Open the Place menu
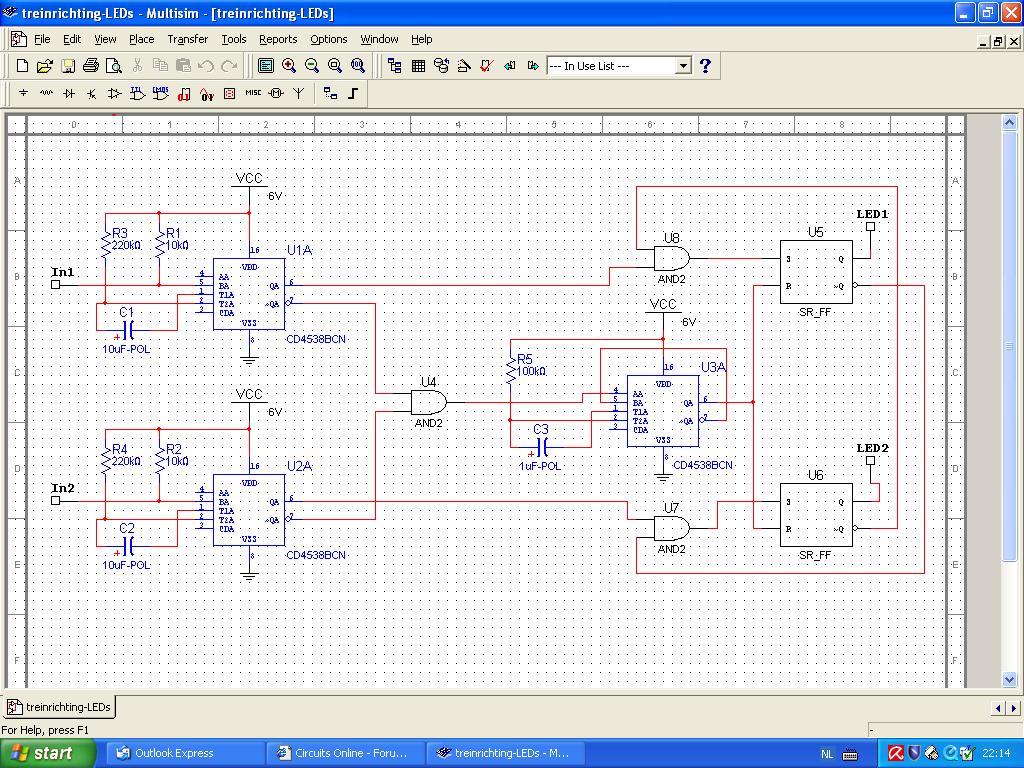The width and height of the screenshot is (1024, 768). 141,39
